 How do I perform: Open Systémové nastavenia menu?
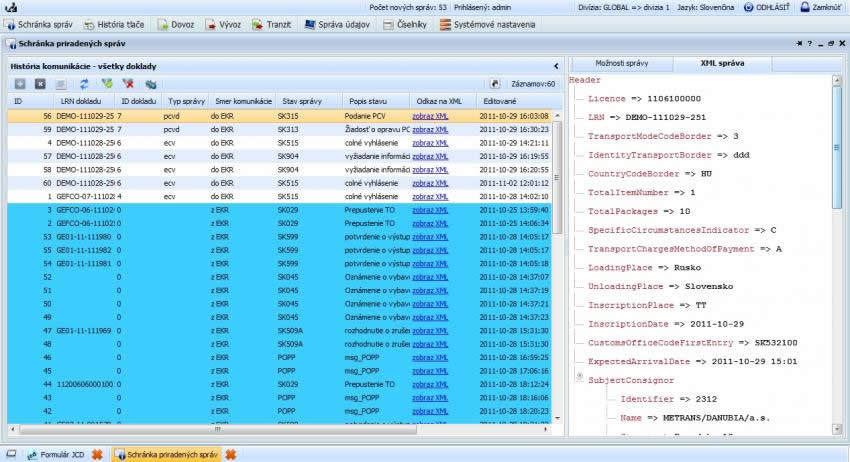coord(487,25)
